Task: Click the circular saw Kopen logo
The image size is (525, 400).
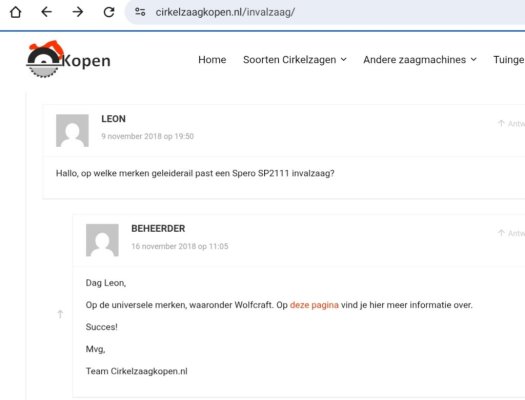Action: (68, 59)
